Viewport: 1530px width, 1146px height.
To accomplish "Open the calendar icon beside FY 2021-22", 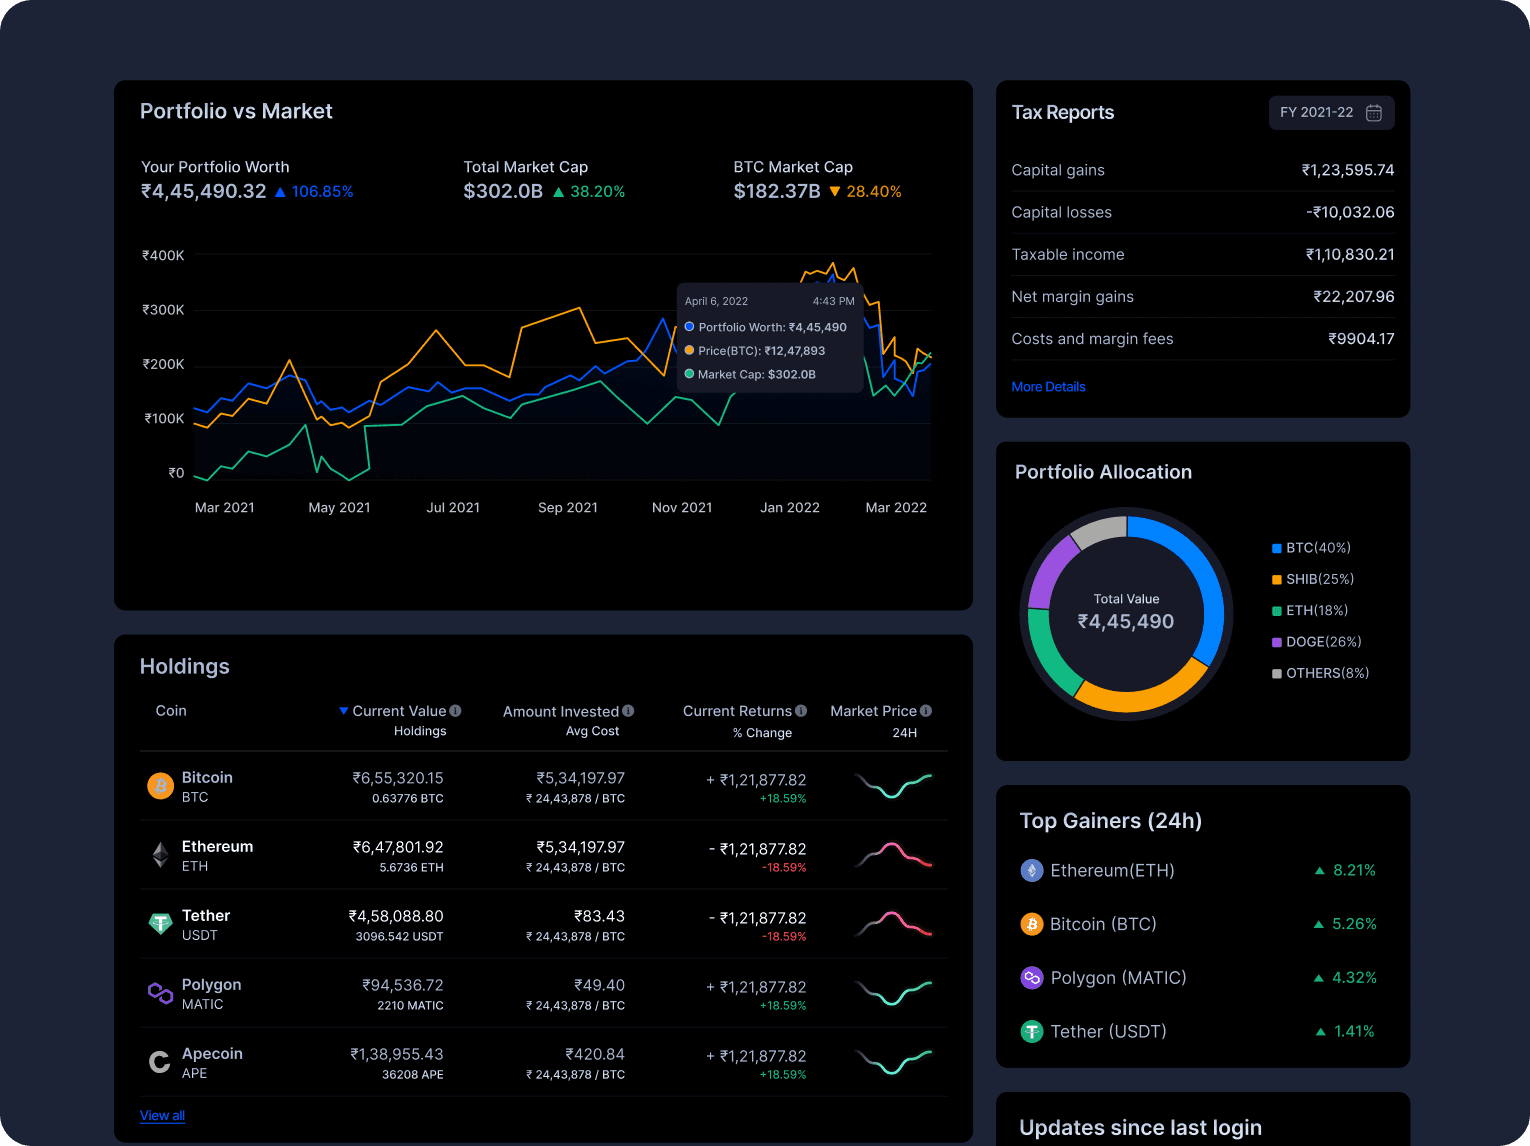I will (x=1375, y=112).
